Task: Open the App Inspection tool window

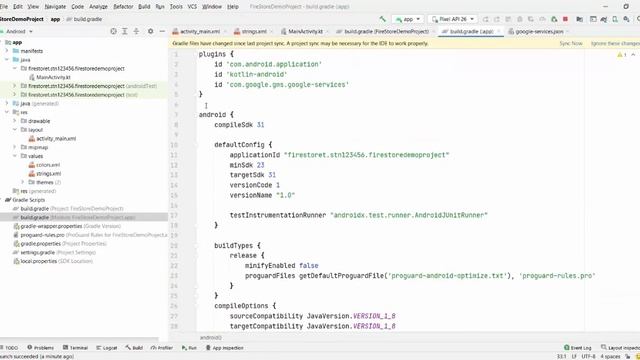Action: (x=224, y=348)
